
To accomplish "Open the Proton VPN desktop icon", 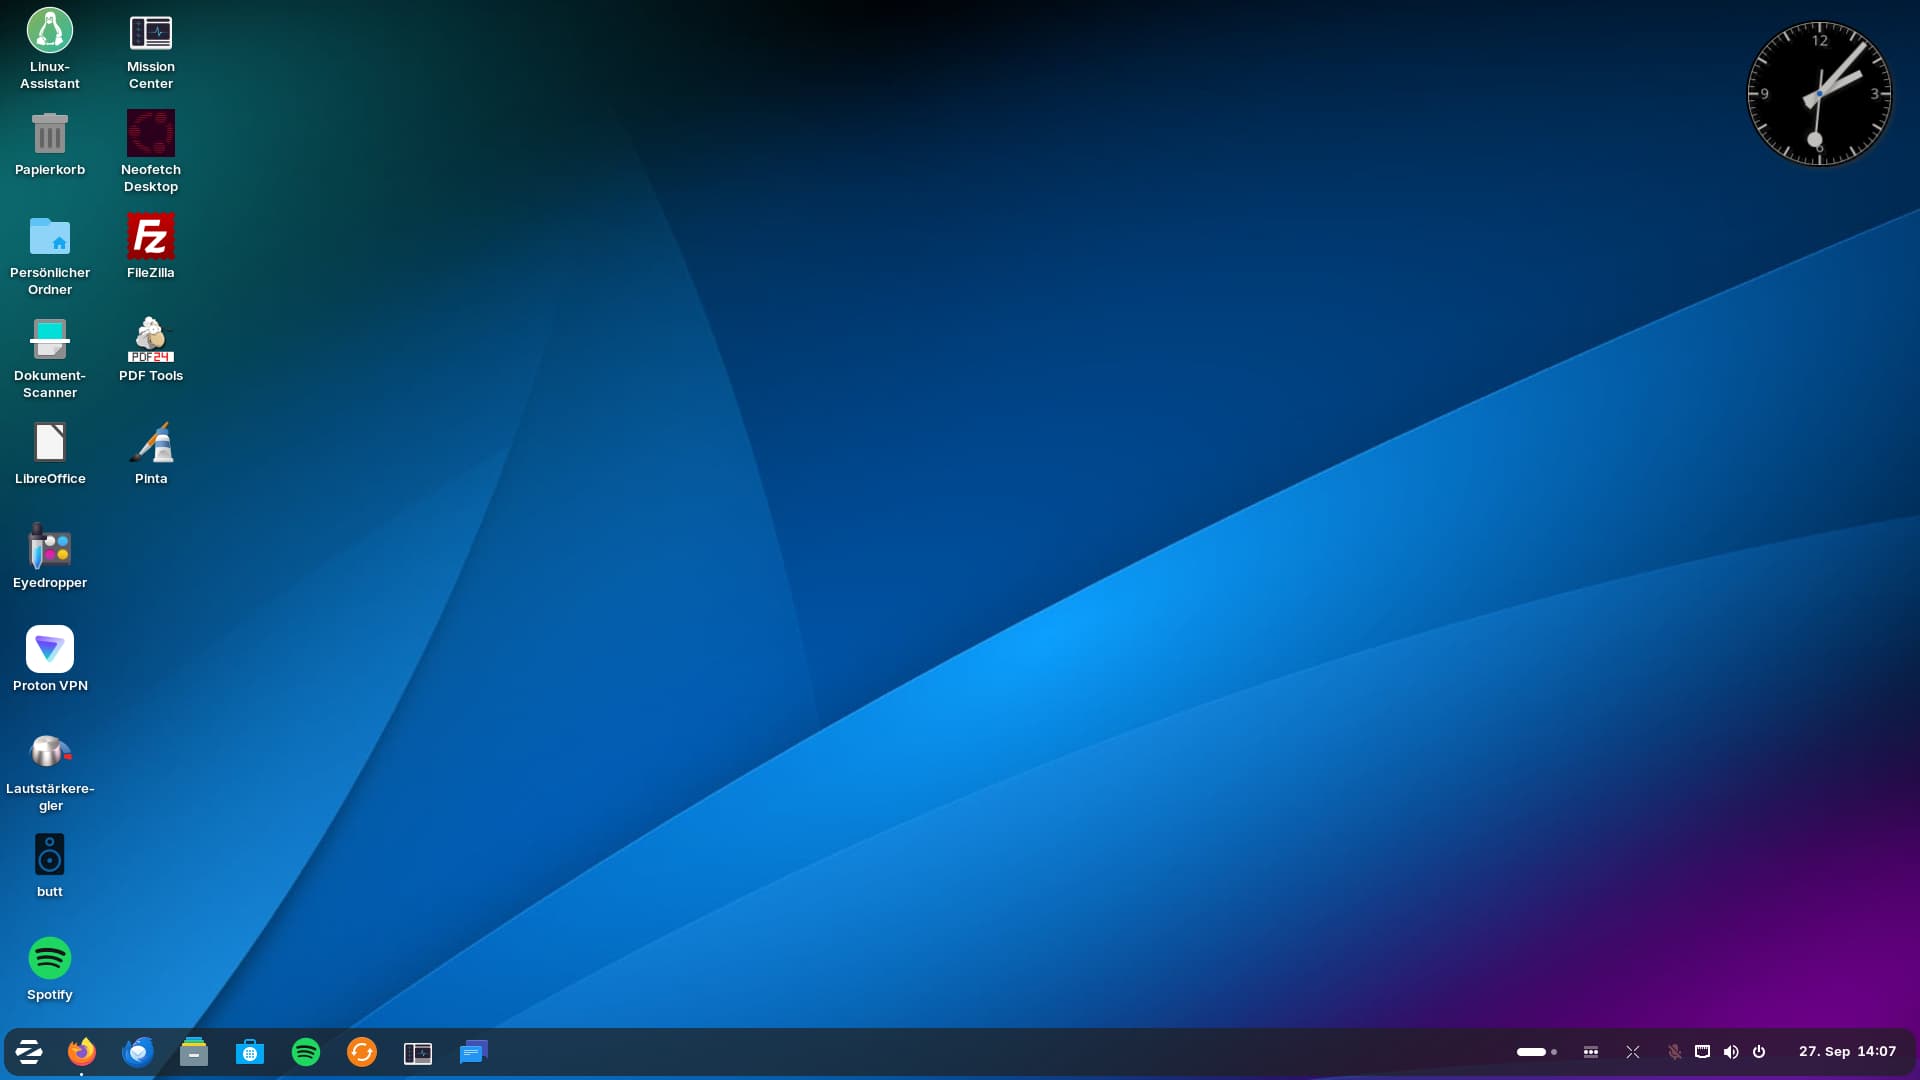I will [50, 650].
